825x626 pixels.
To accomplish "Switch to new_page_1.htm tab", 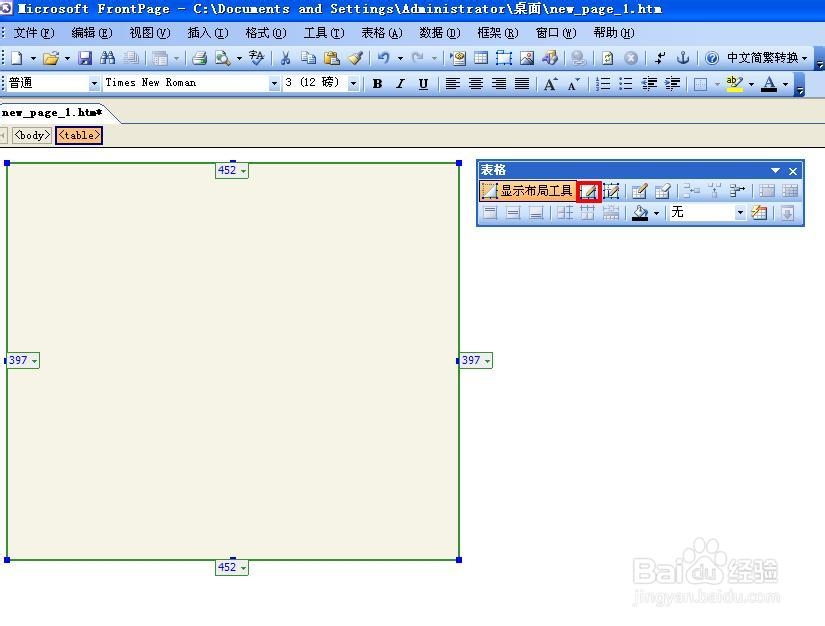I will (52, 113).
